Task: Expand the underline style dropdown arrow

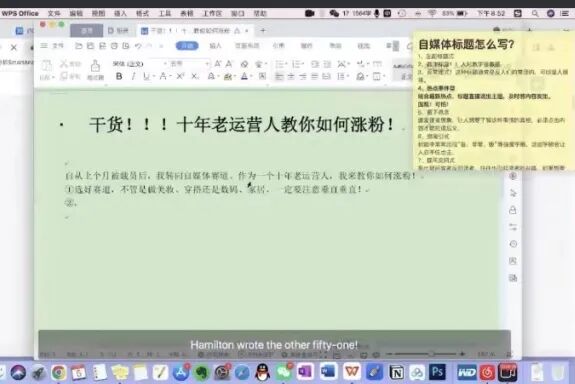Action: coord(153,76)
